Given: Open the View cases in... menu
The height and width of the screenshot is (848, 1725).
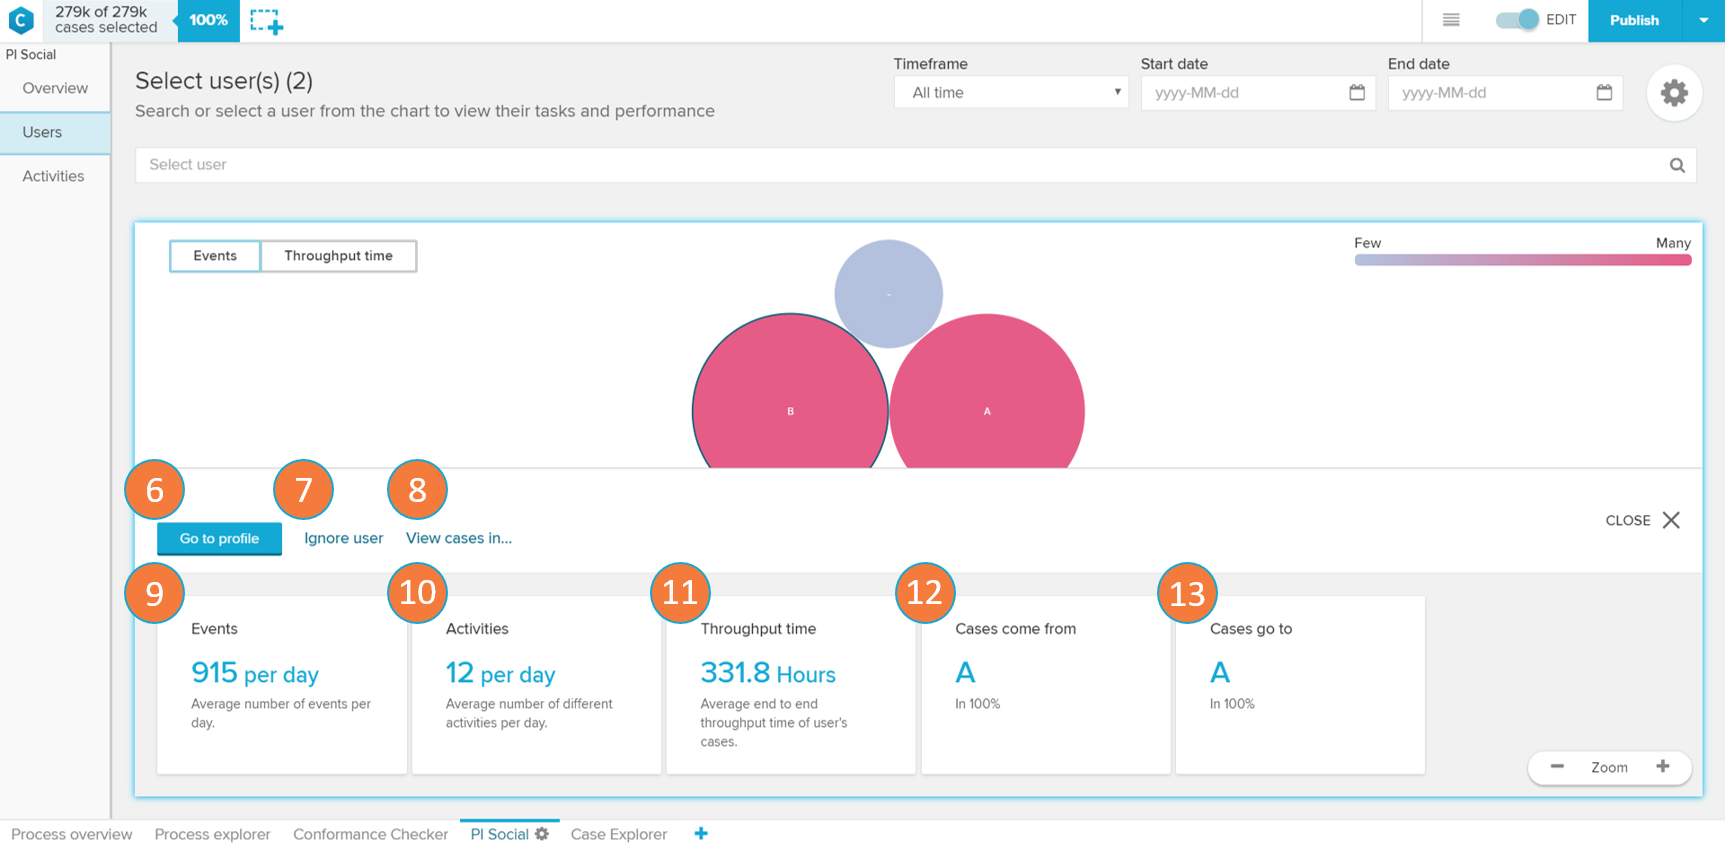Looking at the screenshot, I should pyautogui.click(x=458, y=538).
